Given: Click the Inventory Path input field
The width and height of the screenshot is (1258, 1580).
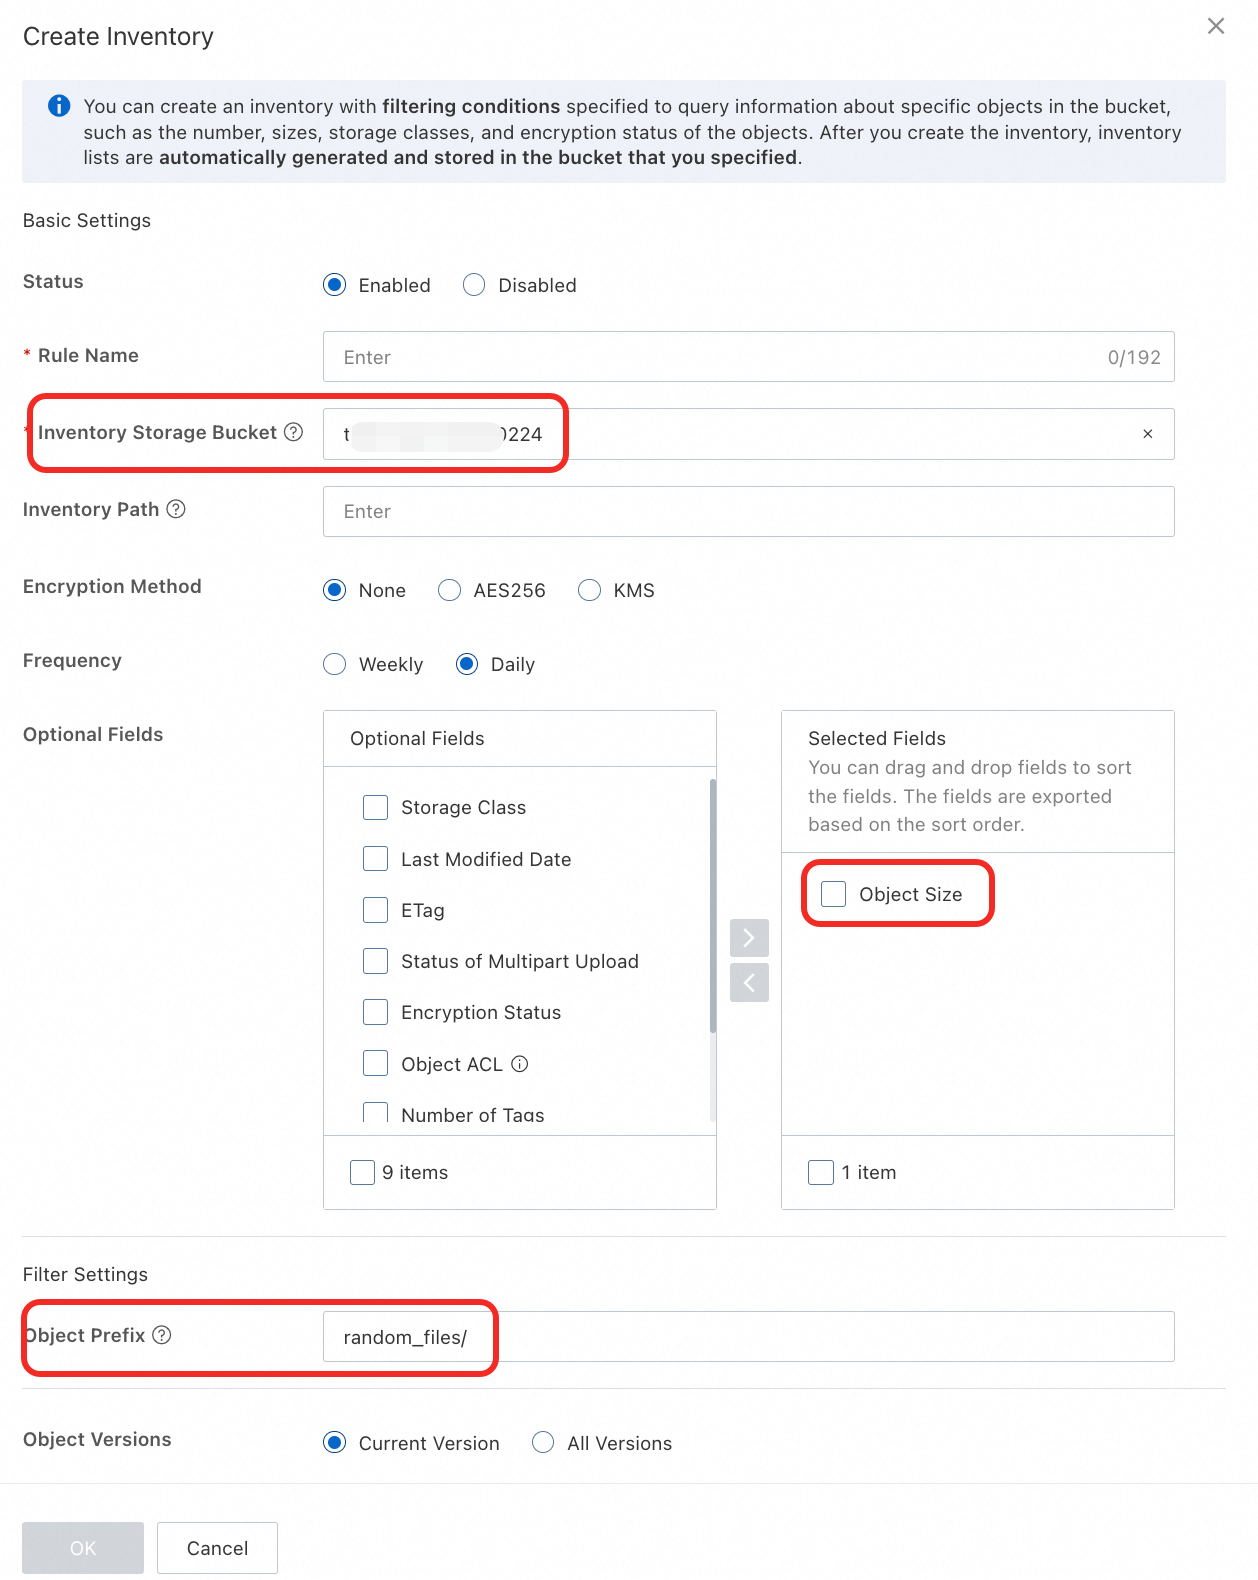Looking at the screenshot, I should tap(748, 511).
